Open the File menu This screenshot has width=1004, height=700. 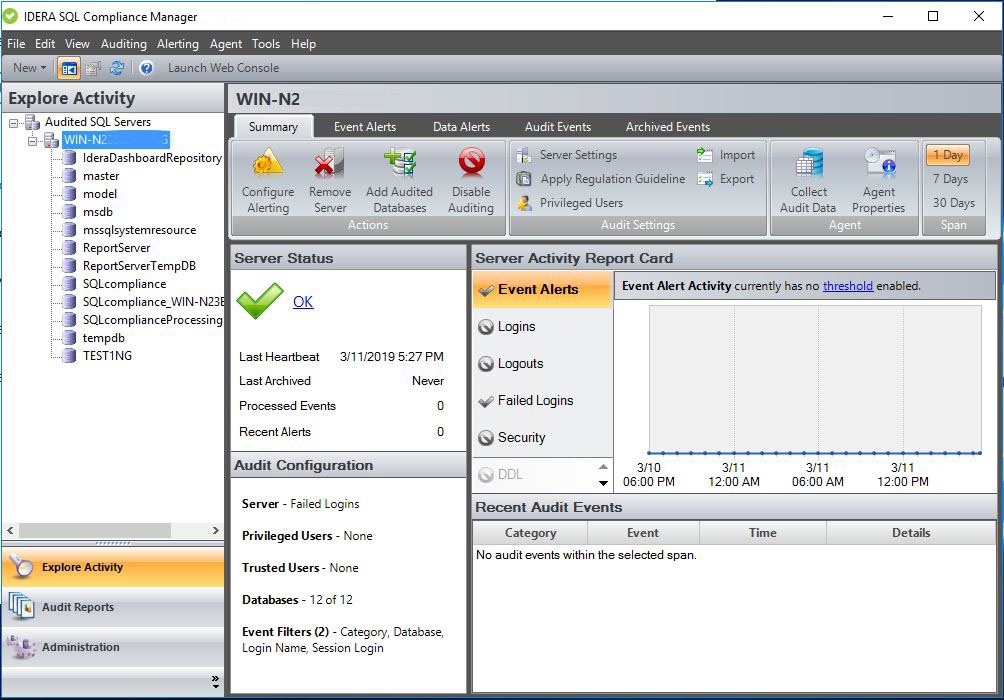[16, 44]
